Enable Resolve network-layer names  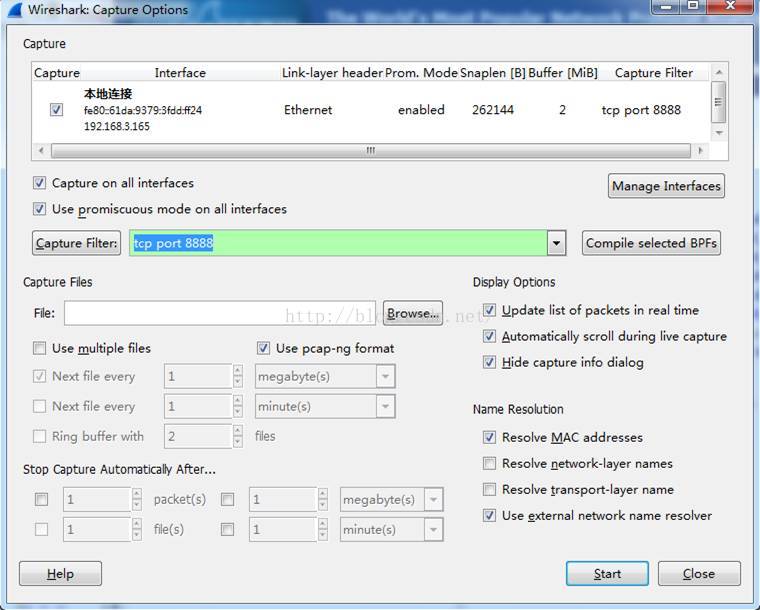[490, 463]
